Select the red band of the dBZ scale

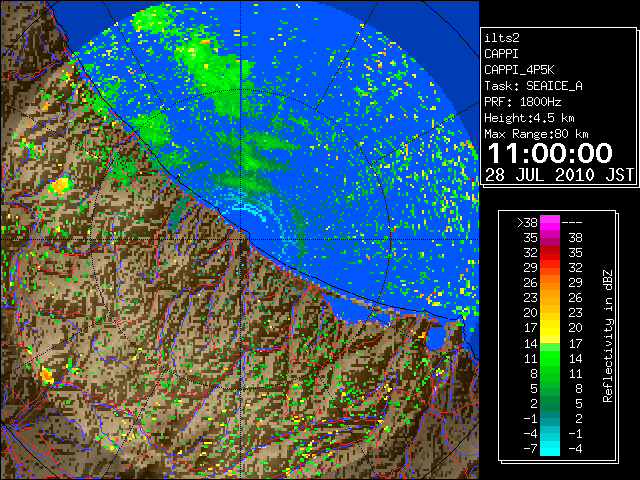(x=550, y=253)
